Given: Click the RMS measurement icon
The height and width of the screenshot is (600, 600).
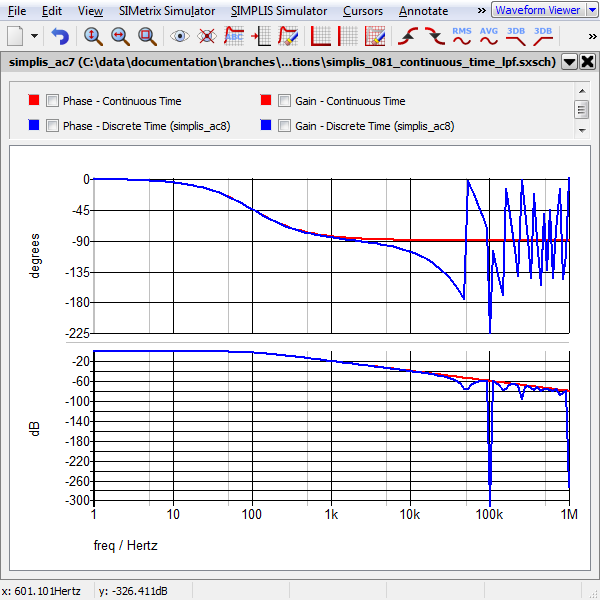Looking at the screenshot, I should [x=462, y=36].
